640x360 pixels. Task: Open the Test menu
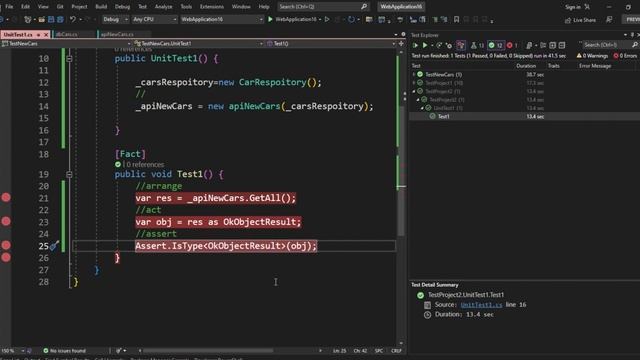click(x=142, y=7)
